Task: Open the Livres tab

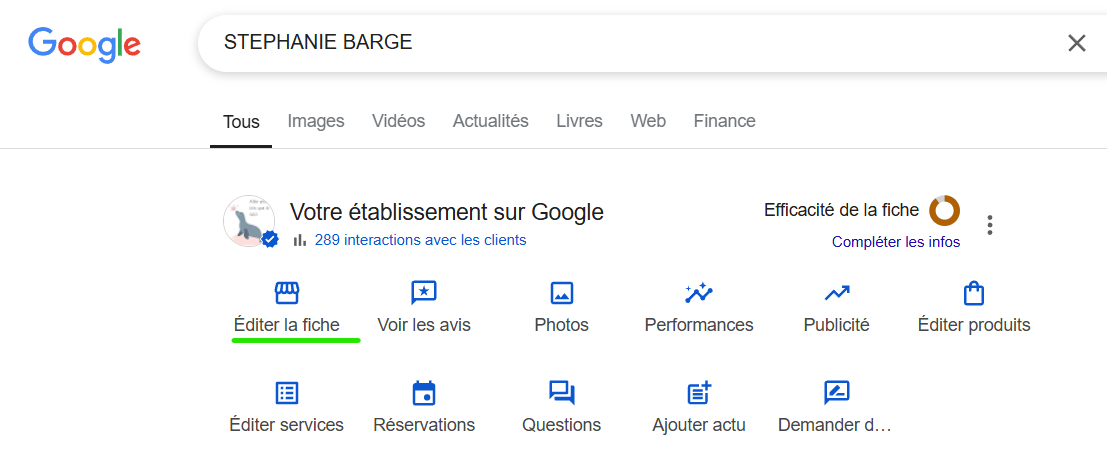Action: point(580,121)
